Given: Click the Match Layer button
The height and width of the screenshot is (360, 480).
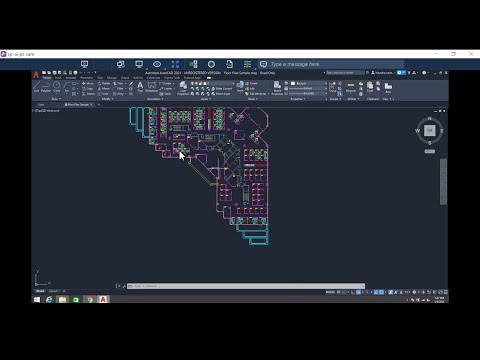Looking at the screenshot, I should (221, 94).
